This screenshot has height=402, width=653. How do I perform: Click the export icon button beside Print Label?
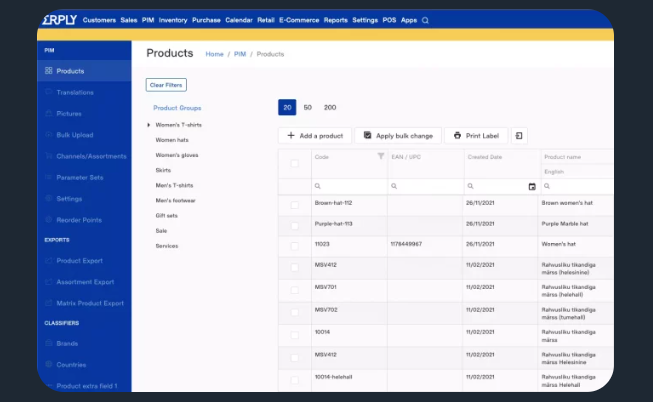coord(519,136)
